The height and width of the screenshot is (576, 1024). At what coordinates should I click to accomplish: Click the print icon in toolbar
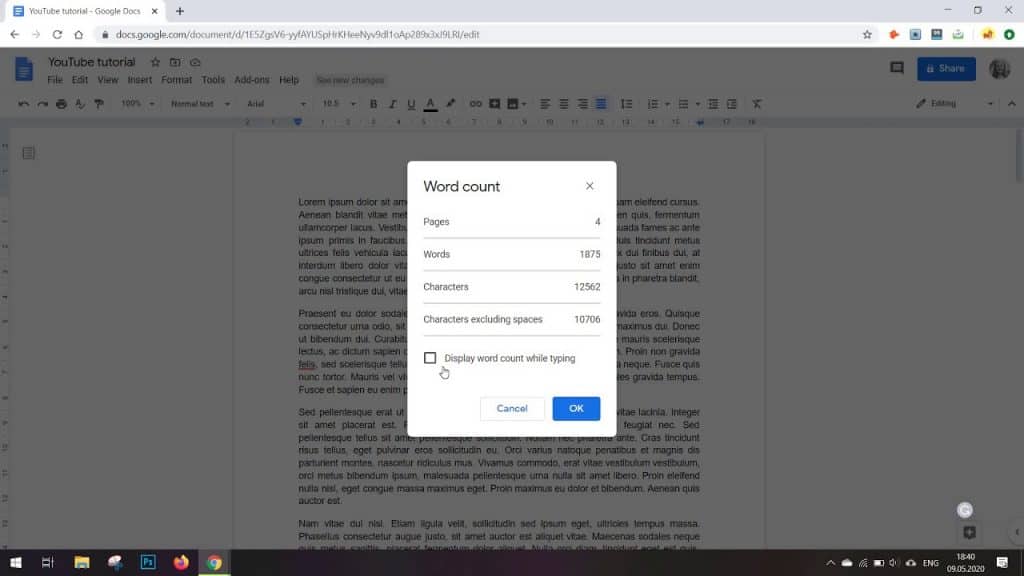point(62,104)
